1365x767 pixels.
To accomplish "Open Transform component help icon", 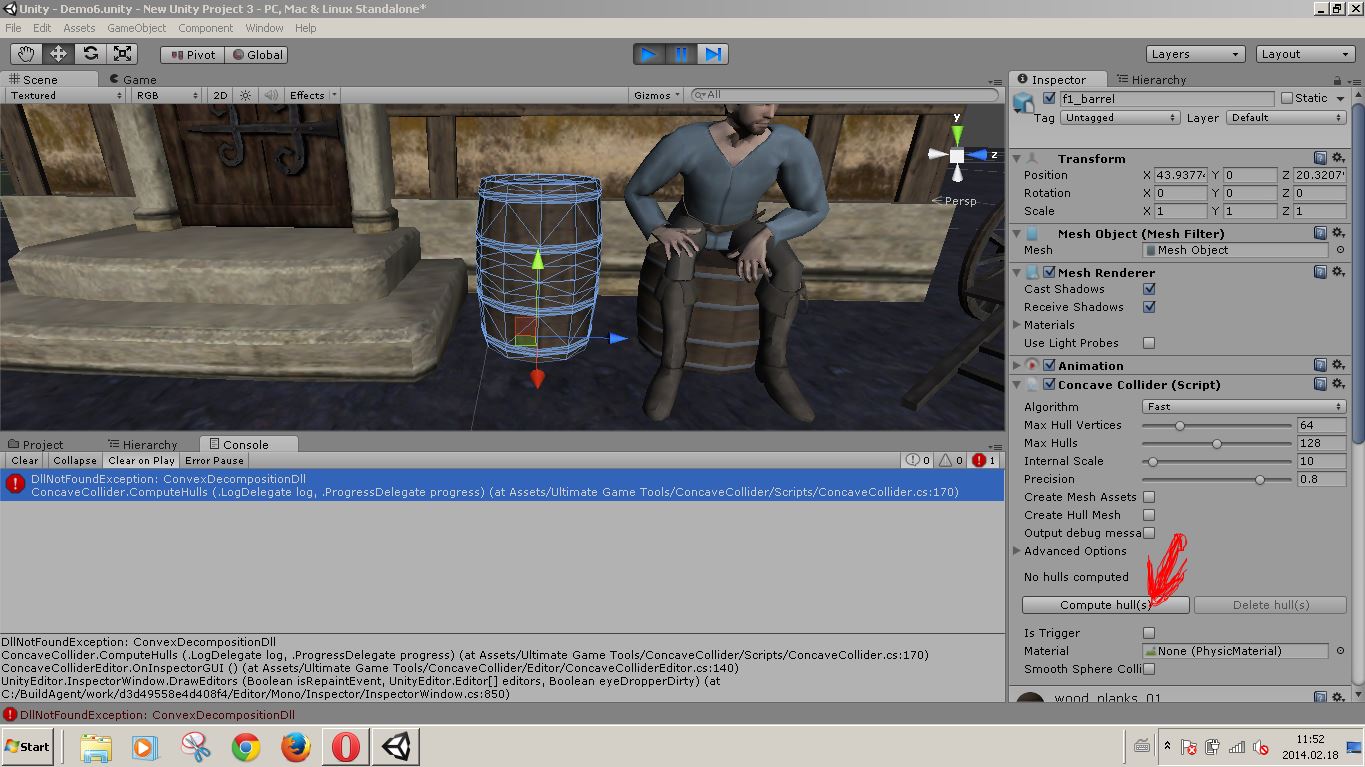I will (x=1320, y=158).
